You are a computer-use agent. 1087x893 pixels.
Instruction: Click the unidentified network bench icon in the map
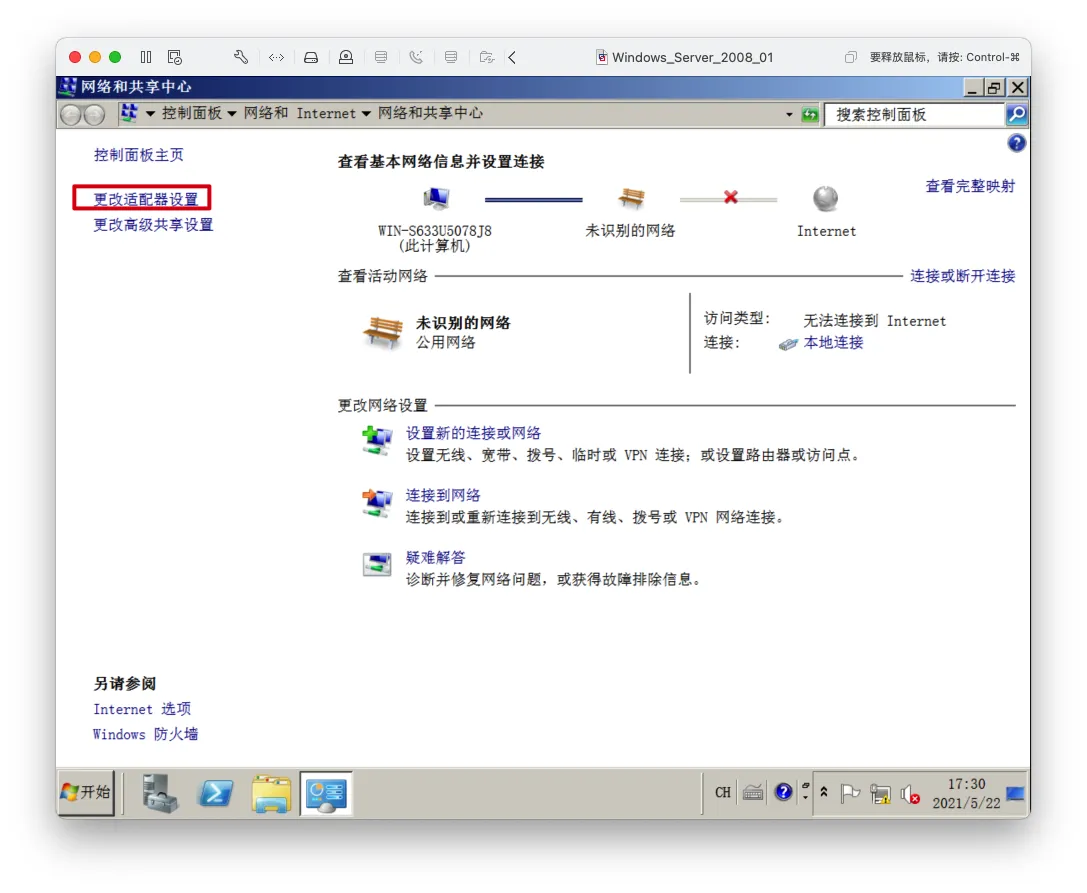pos(631,198)
